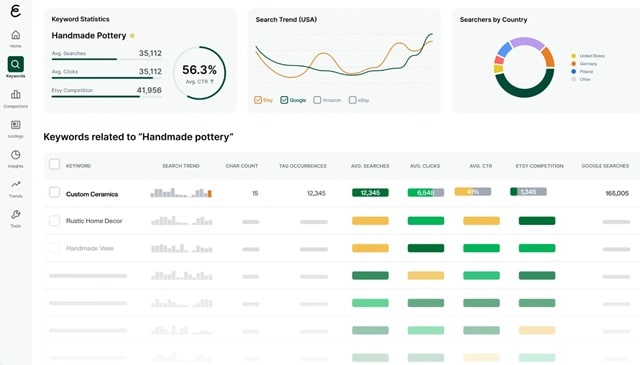Image resolution: width=640 pixels, height=365 pixels.
Task: Enable the eBay trend checkbox
Action: [x=353, y=100]
